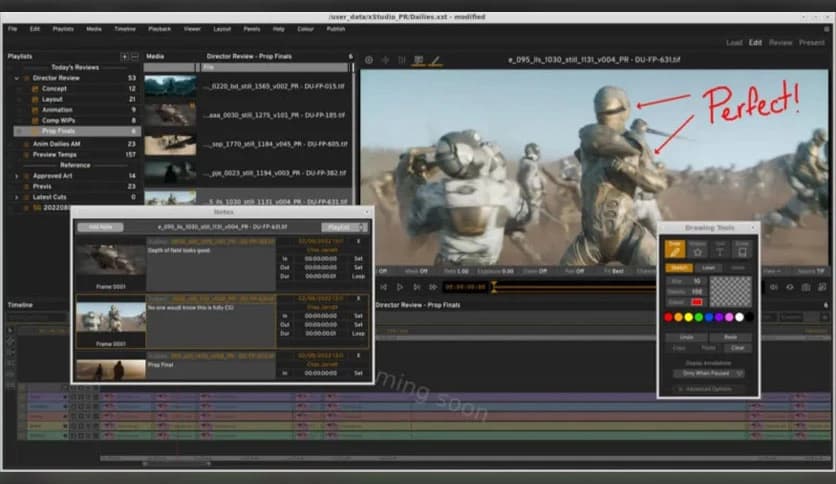Click the Undo button in Drawing Tools
Screen dimensions: 836x484
[x=687, y=337]
